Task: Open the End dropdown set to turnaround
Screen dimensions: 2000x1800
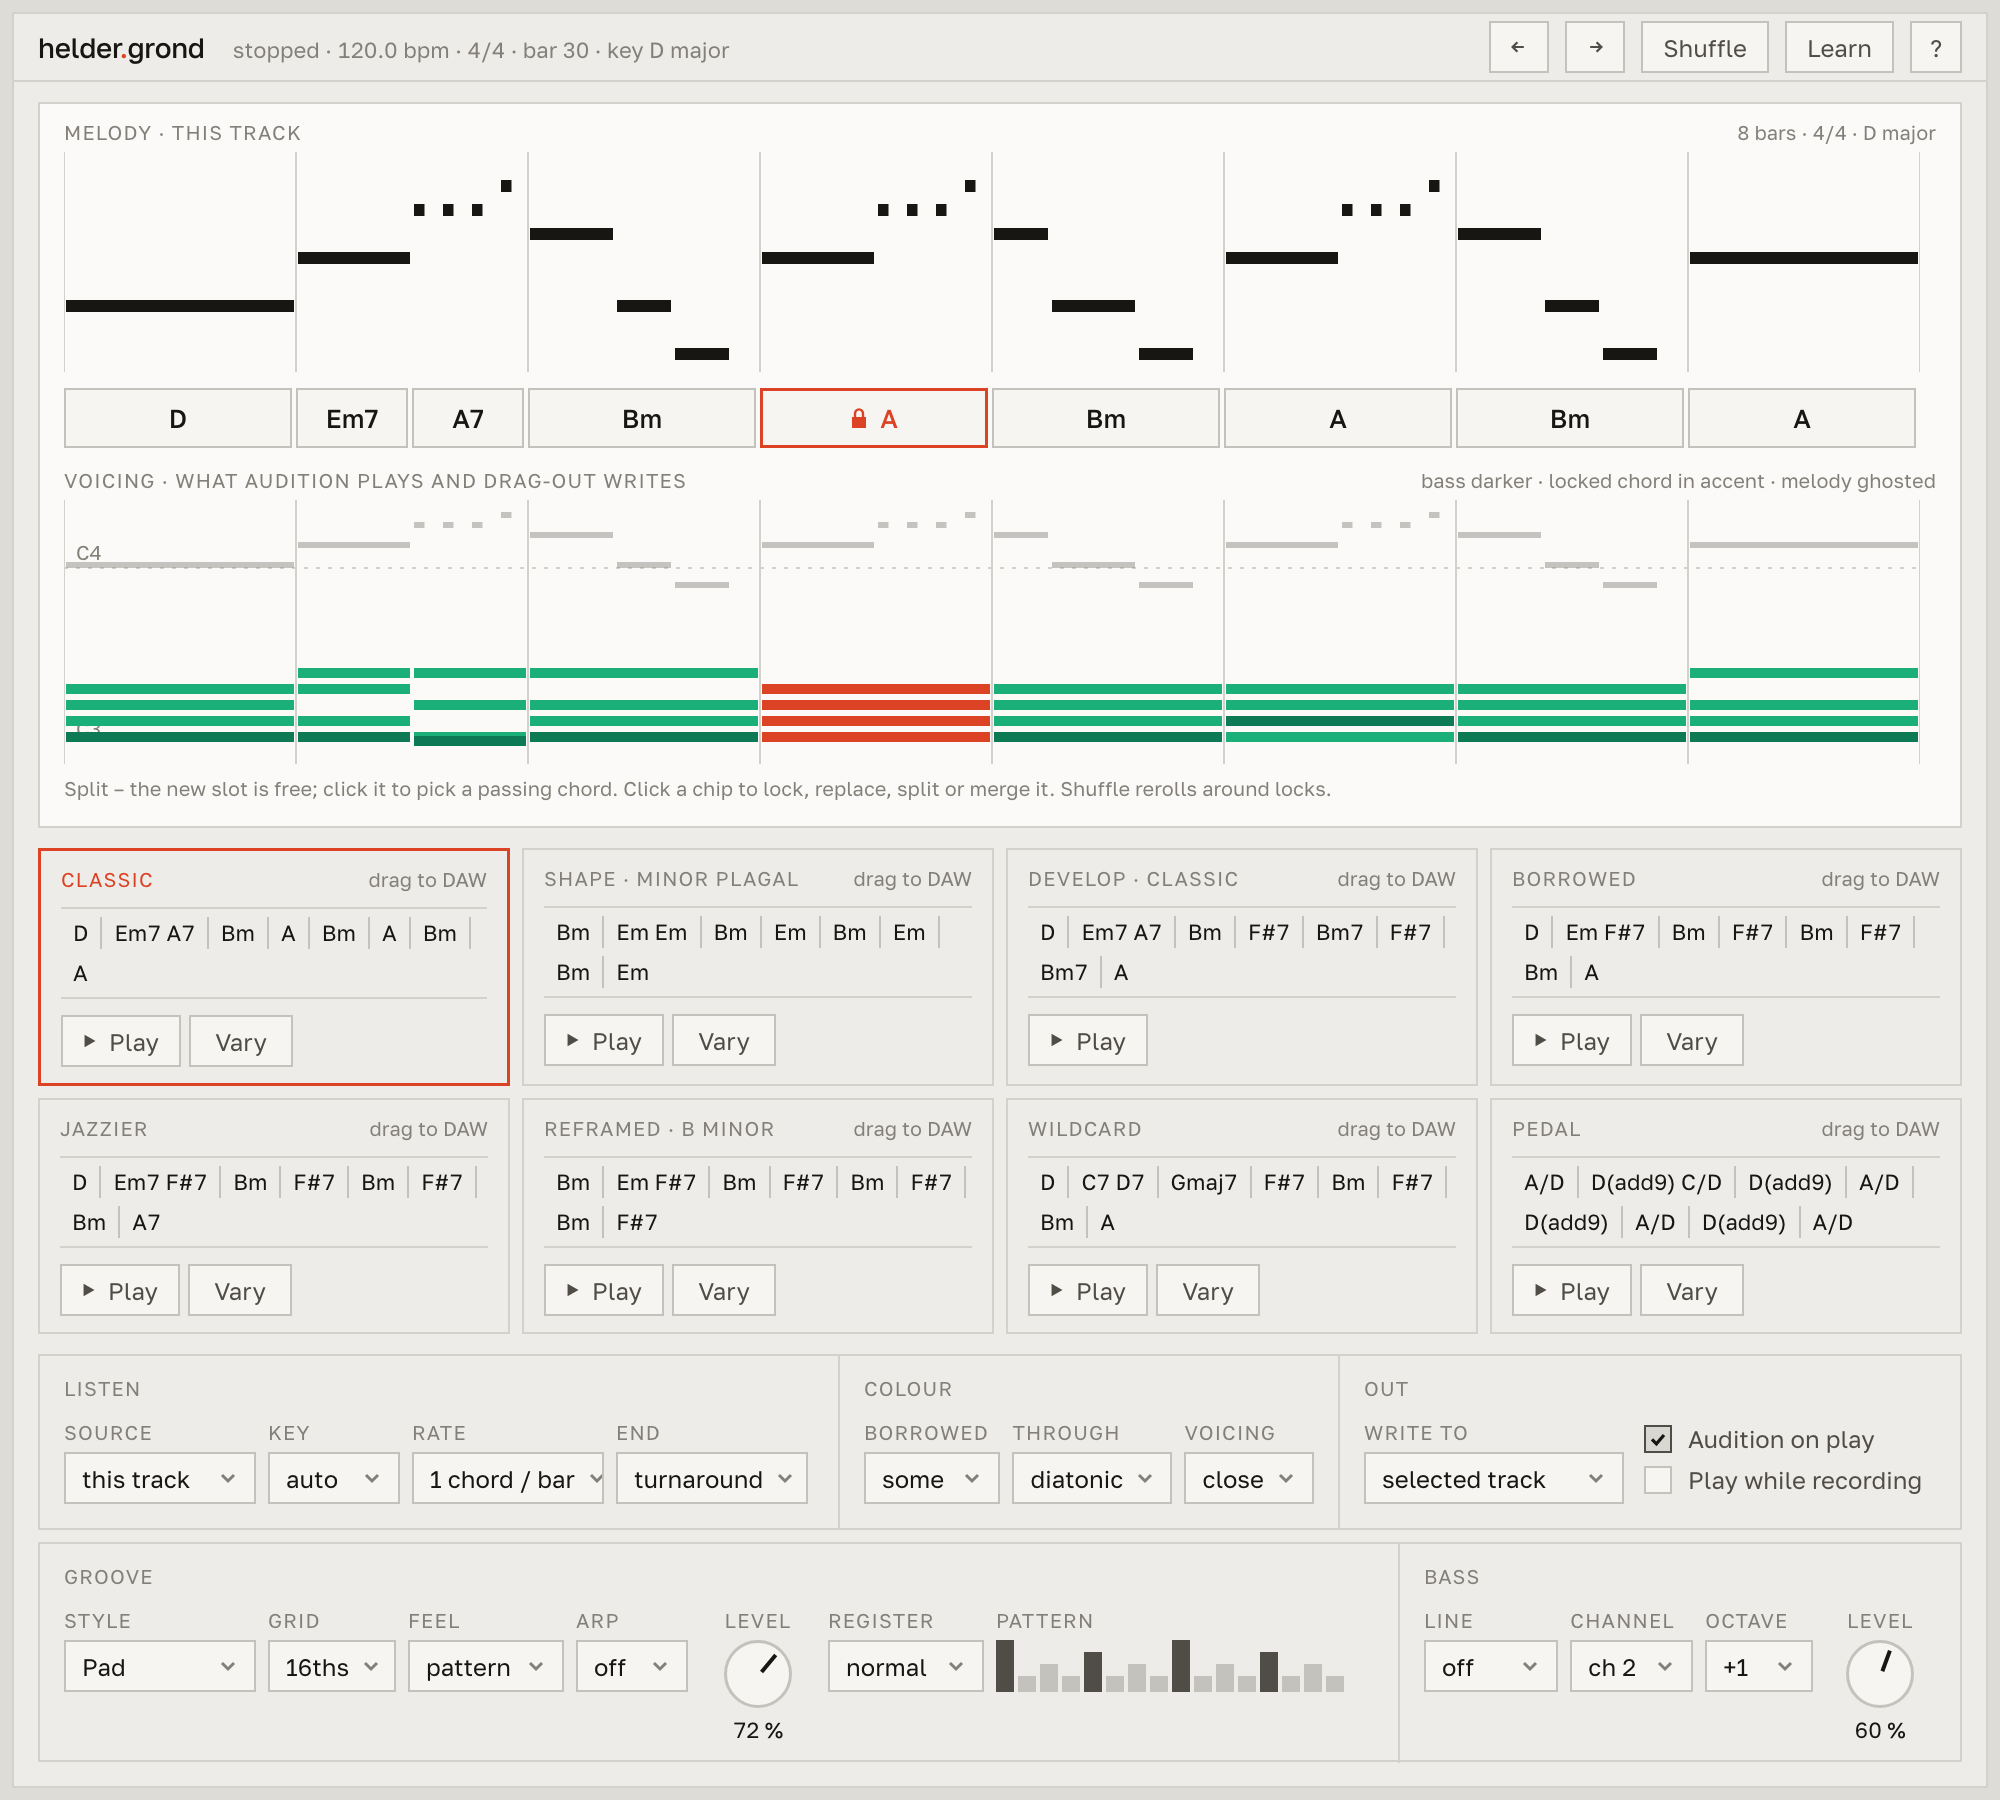Action: (x=712, y=1479)
